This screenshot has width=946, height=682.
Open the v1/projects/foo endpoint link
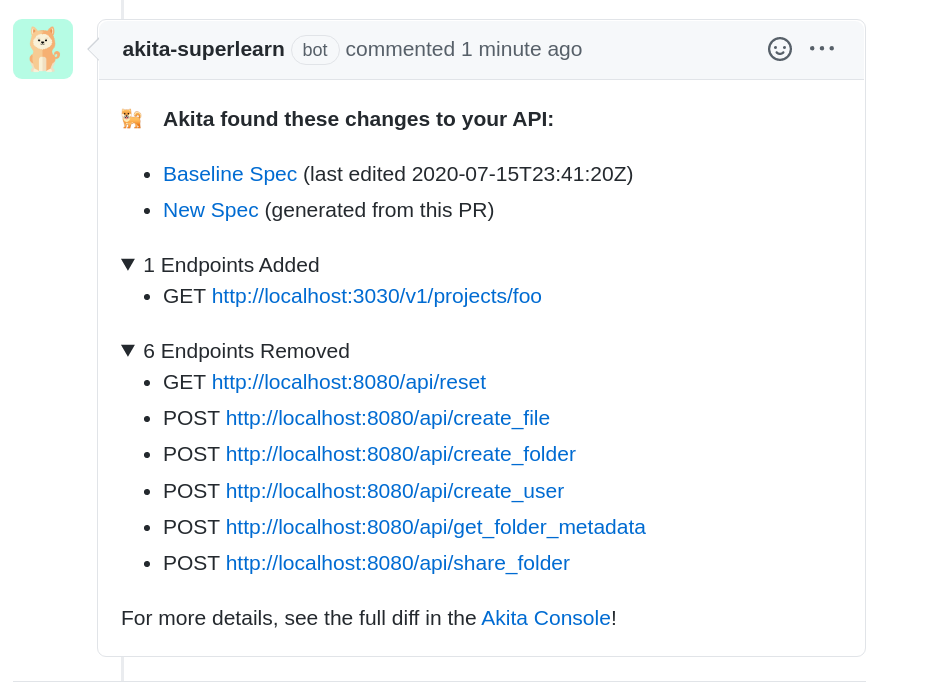pyautogui.click(x=376, y=296)
